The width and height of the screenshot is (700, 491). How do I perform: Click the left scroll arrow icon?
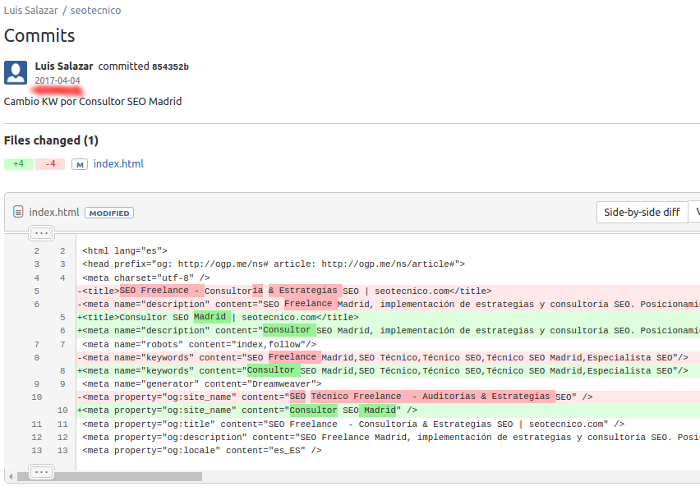11,477
